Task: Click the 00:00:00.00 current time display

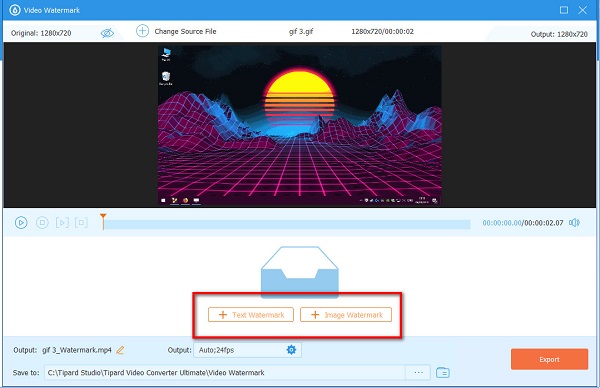Action: [x=502, y=223]
